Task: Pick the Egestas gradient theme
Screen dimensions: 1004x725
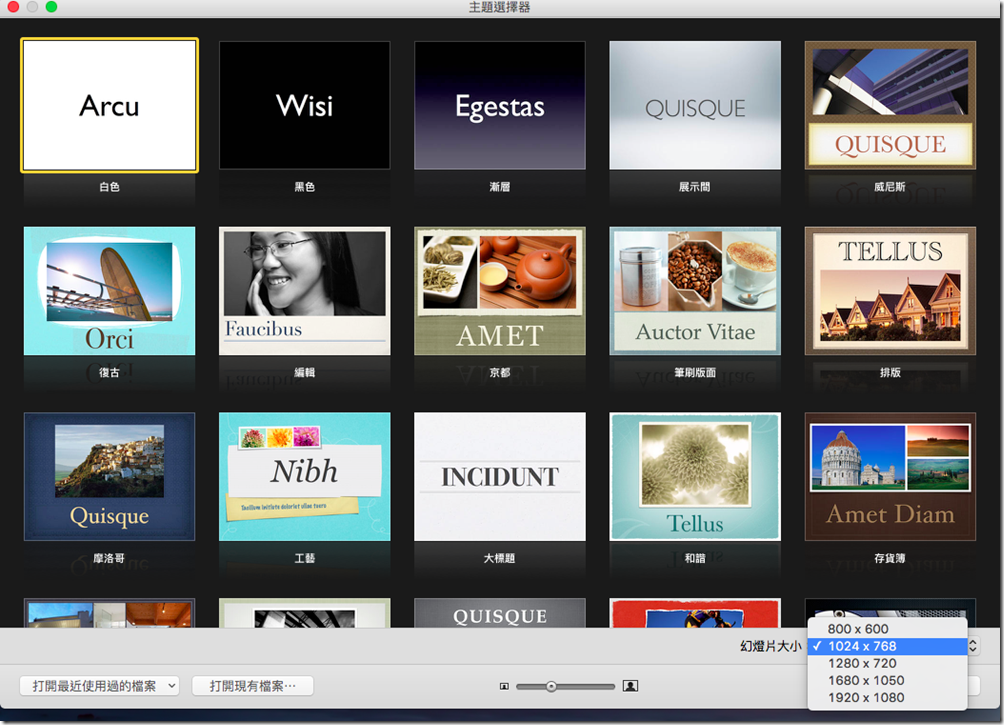Action: [x=500, y=105]
